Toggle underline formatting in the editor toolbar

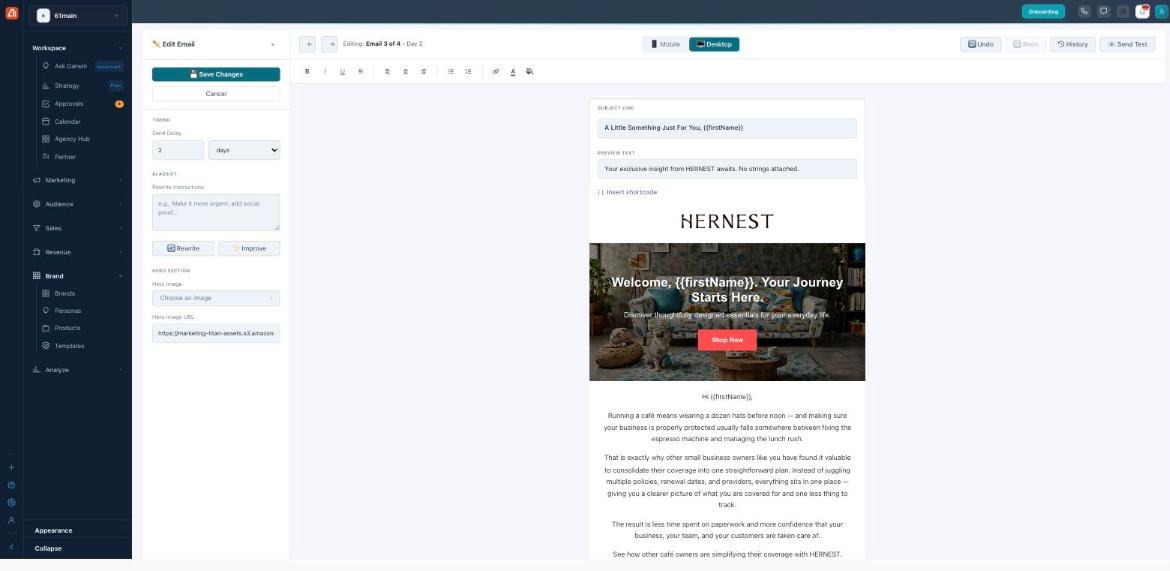[342, 72]
